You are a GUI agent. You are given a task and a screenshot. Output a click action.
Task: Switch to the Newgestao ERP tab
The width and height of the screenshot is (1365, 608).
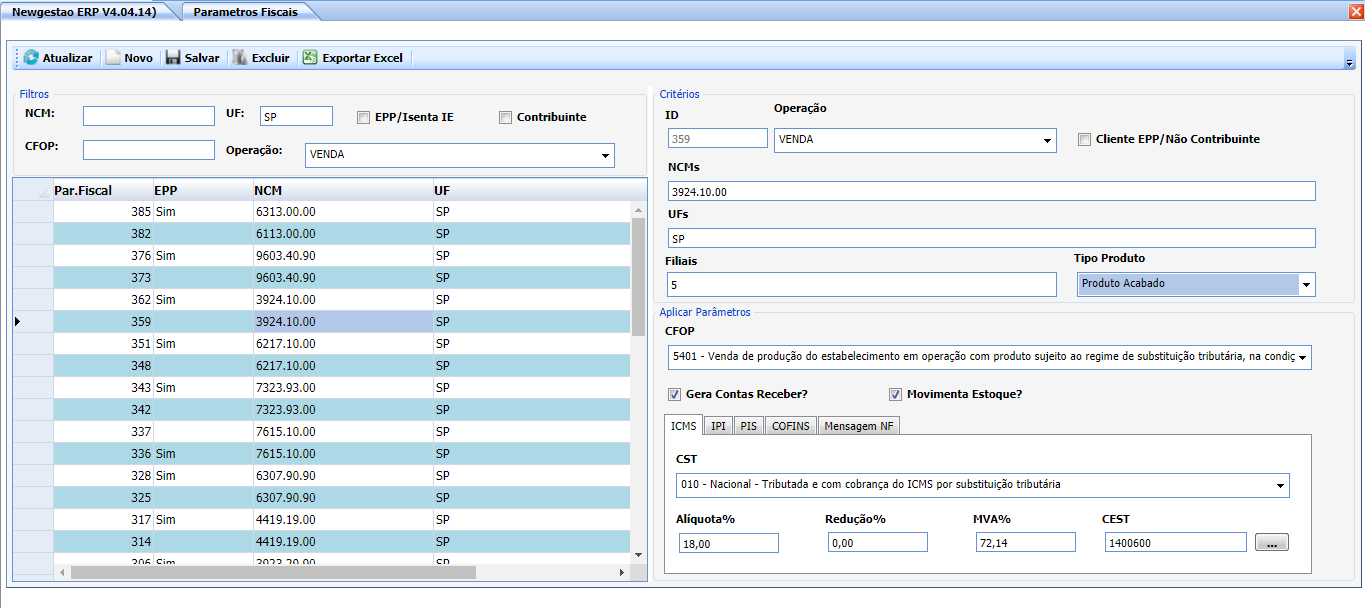tap(85, 11)
